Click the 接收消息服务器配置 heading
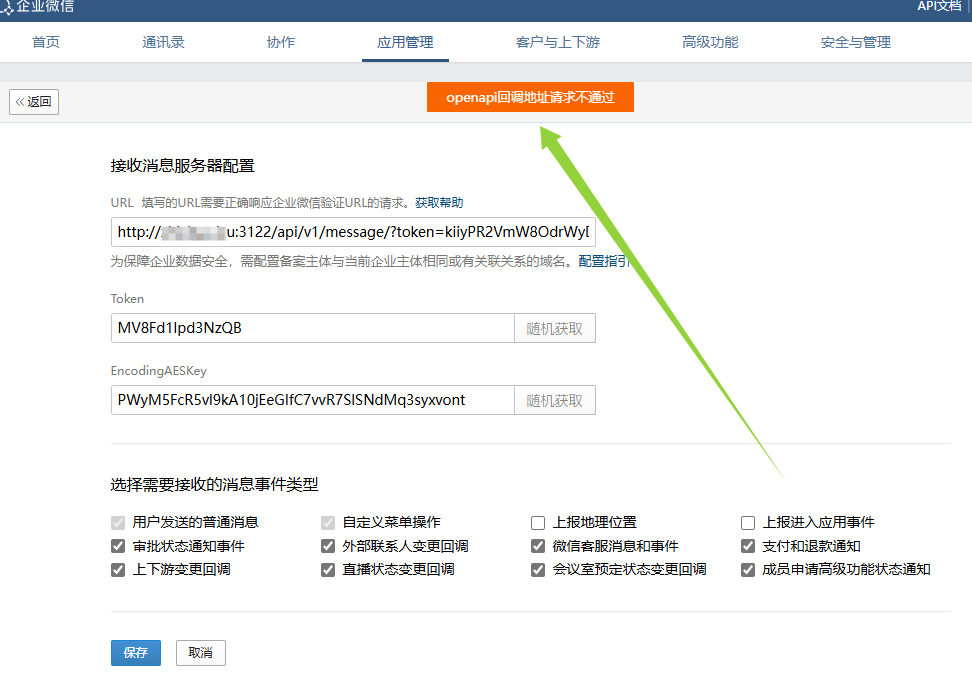The width and height of the screenshot is (972, 682). coord(183,166)
